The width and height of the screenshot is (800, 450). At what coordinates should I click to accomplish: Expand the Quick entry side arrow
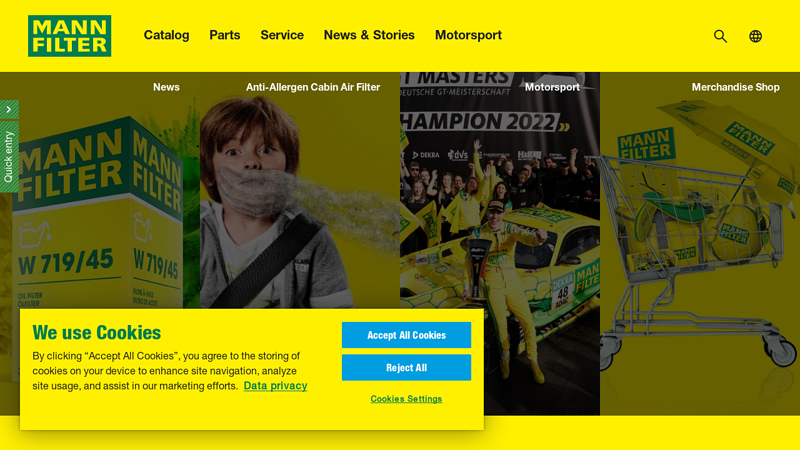(x=9, y=109)
